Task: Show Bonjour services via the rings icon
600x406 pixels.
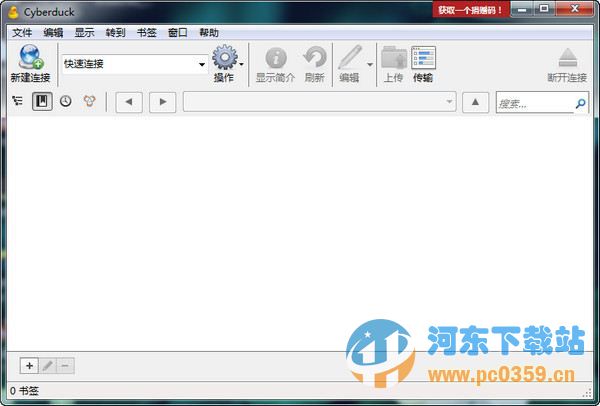Action: coord(90,101)
